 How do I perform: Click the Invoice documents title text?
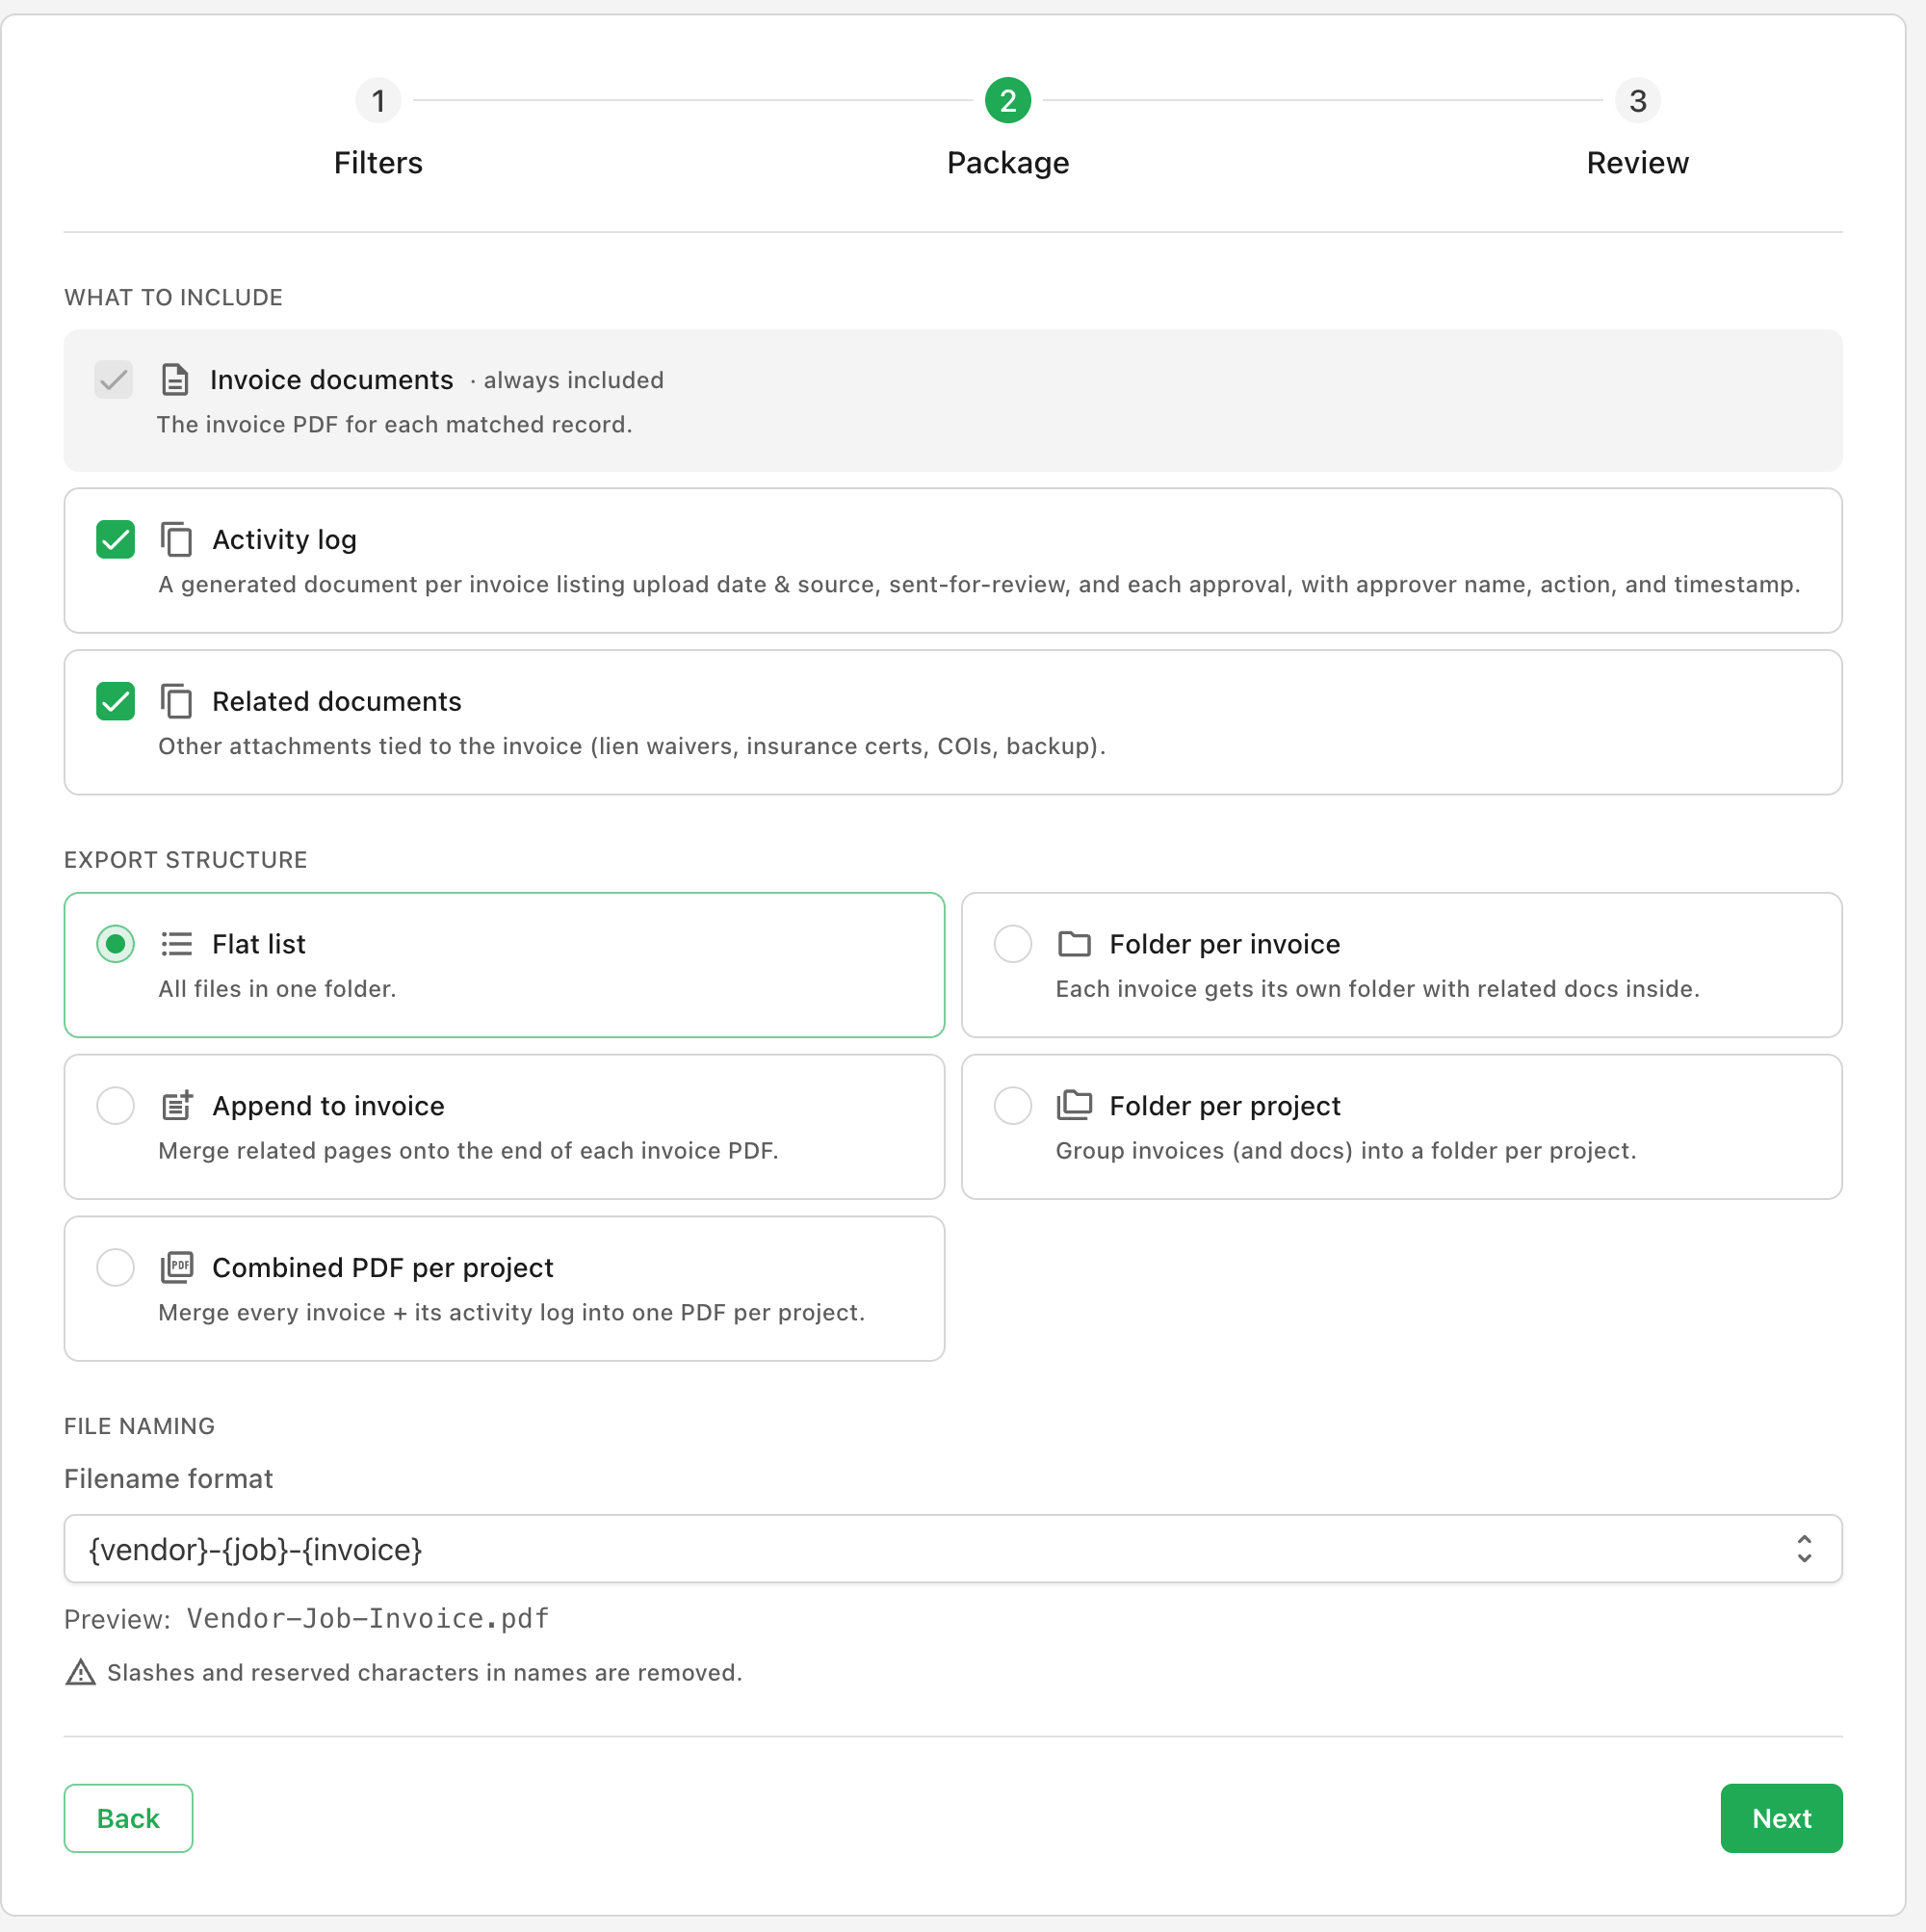point(331,380)
